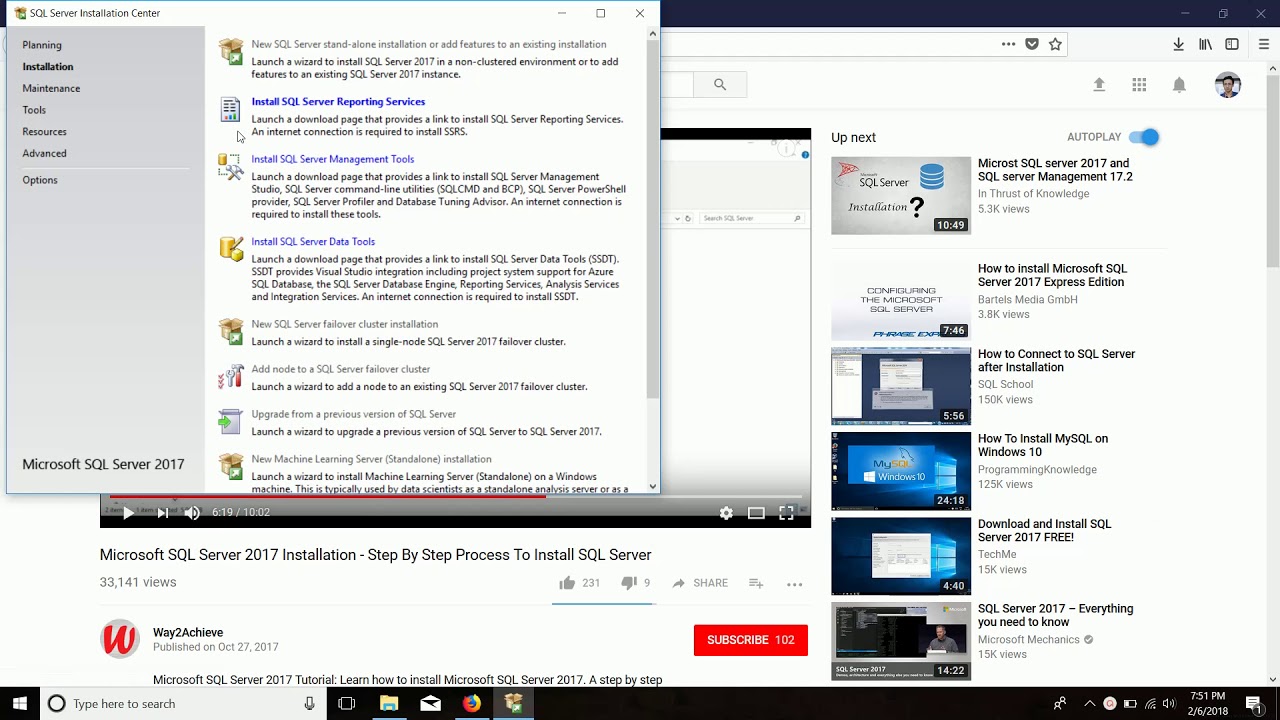
Task: Open Way2Achieve channel avatar
Action: (119, 640)
